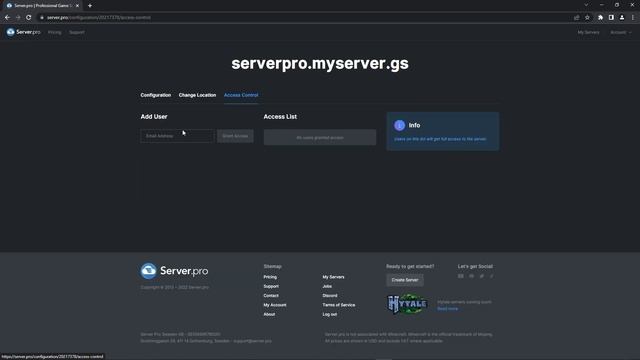
Task: Open the third social media icon in footer
Action: pos(482,276)
